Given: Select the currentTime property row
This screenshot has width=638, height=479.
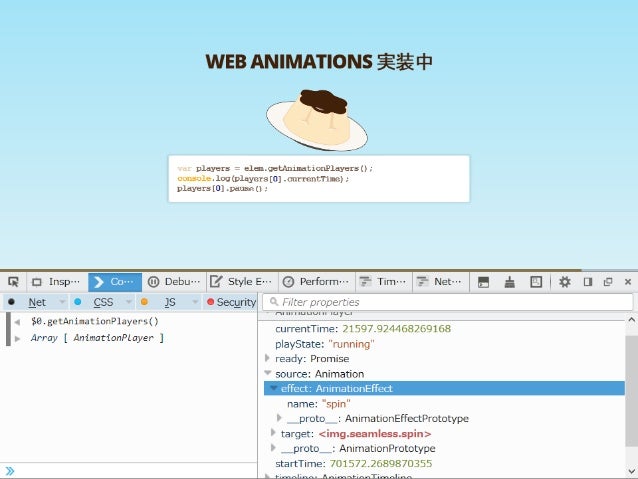Looking at the screenshot, I should point(442,328).
